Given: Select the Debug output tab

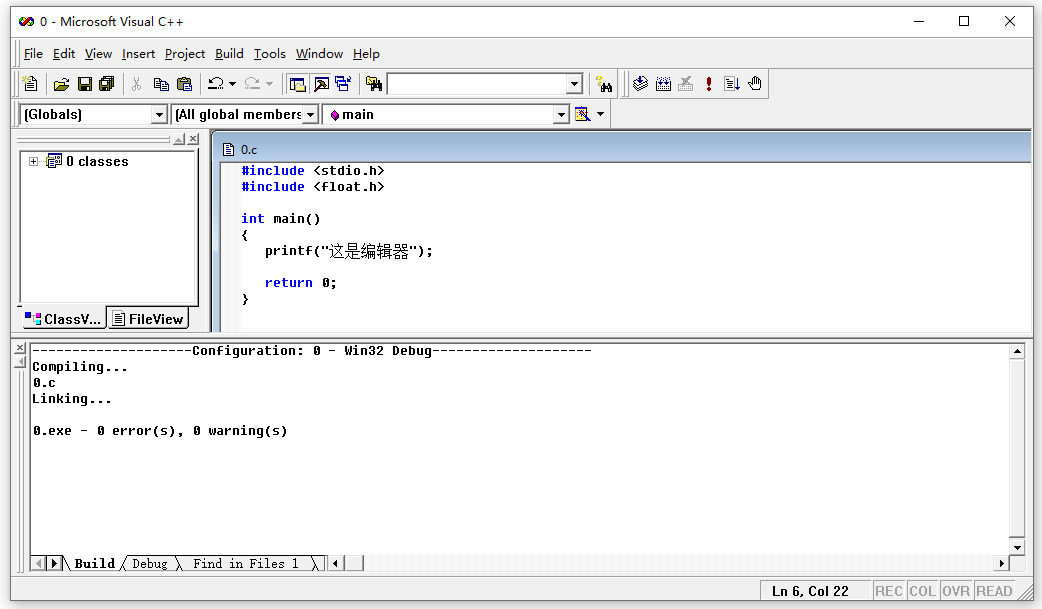Looking at the screenshot, I should [150, 564].
